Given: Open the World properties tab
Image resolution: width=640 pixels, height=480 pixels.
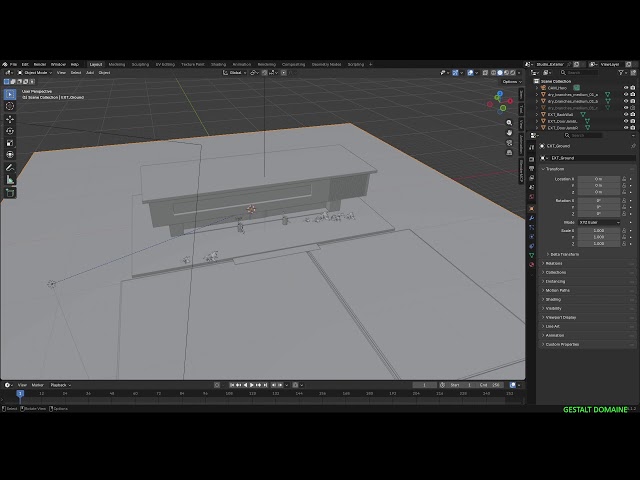Looking at the screenshot, I should (x=531, y=197).
